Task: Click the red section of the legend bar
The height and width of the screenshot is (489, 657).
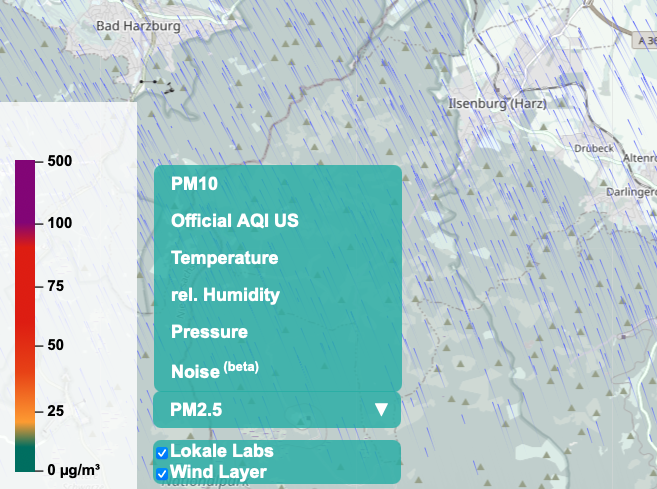Action: 25,320
